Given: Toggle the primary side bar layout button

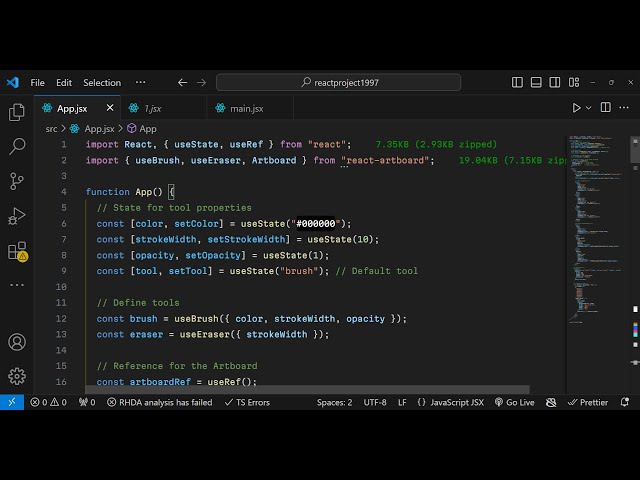Looking at the screenshot, I should pos(517,83).
